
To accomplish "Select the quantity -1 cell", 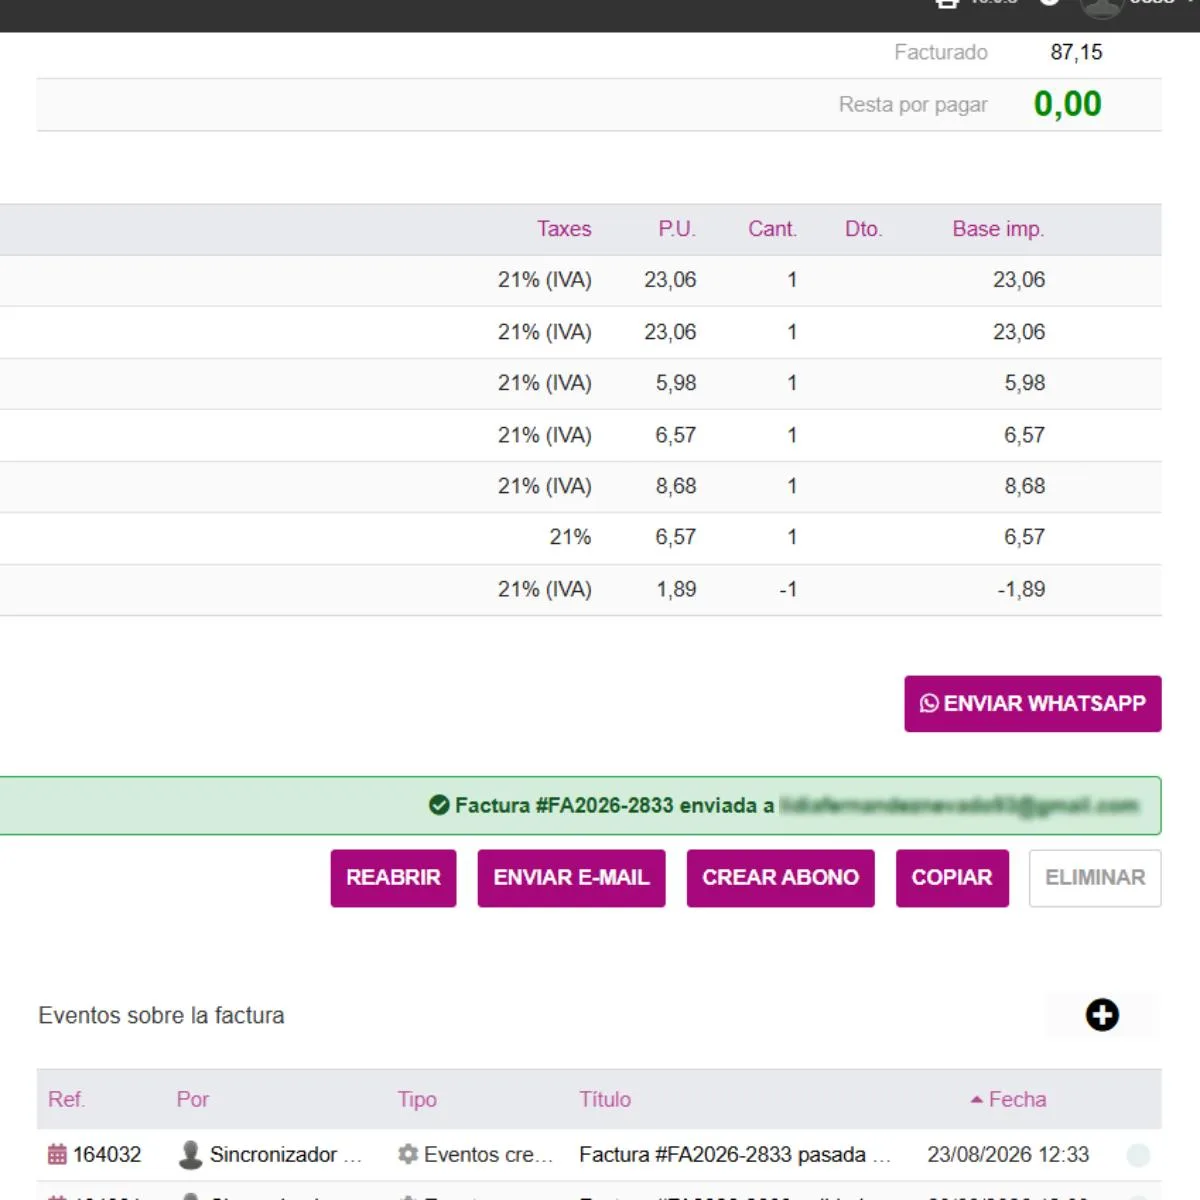I will [788, 589].
